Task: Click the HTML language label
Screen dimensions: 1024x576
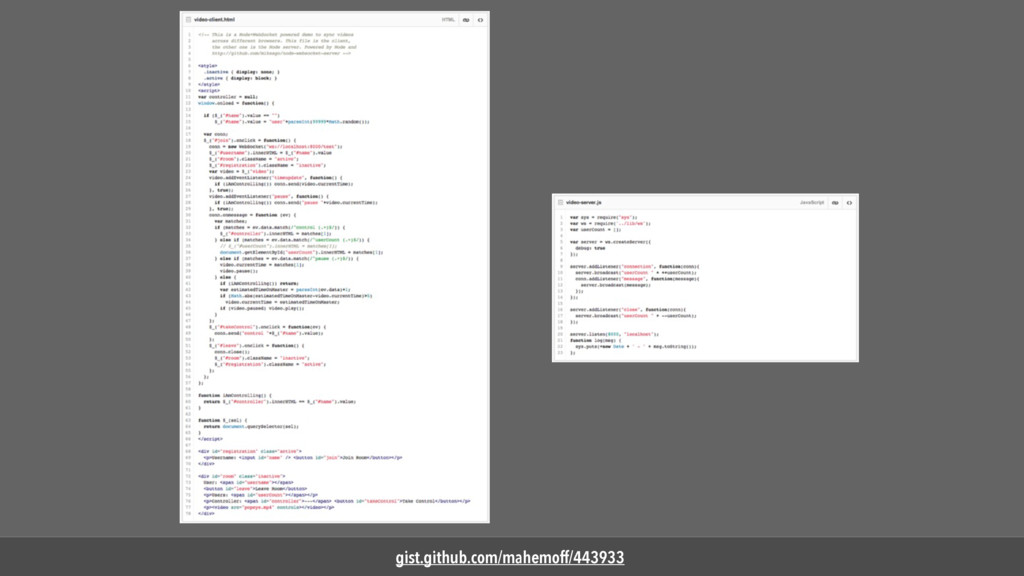Action: 448,20
